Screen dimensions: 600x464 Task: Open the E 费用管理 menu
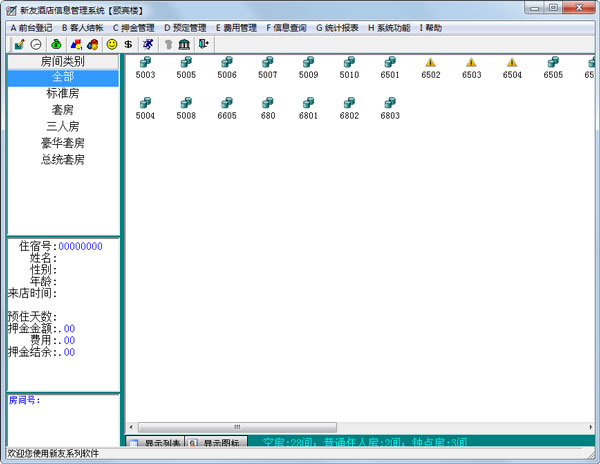(236, 28)
